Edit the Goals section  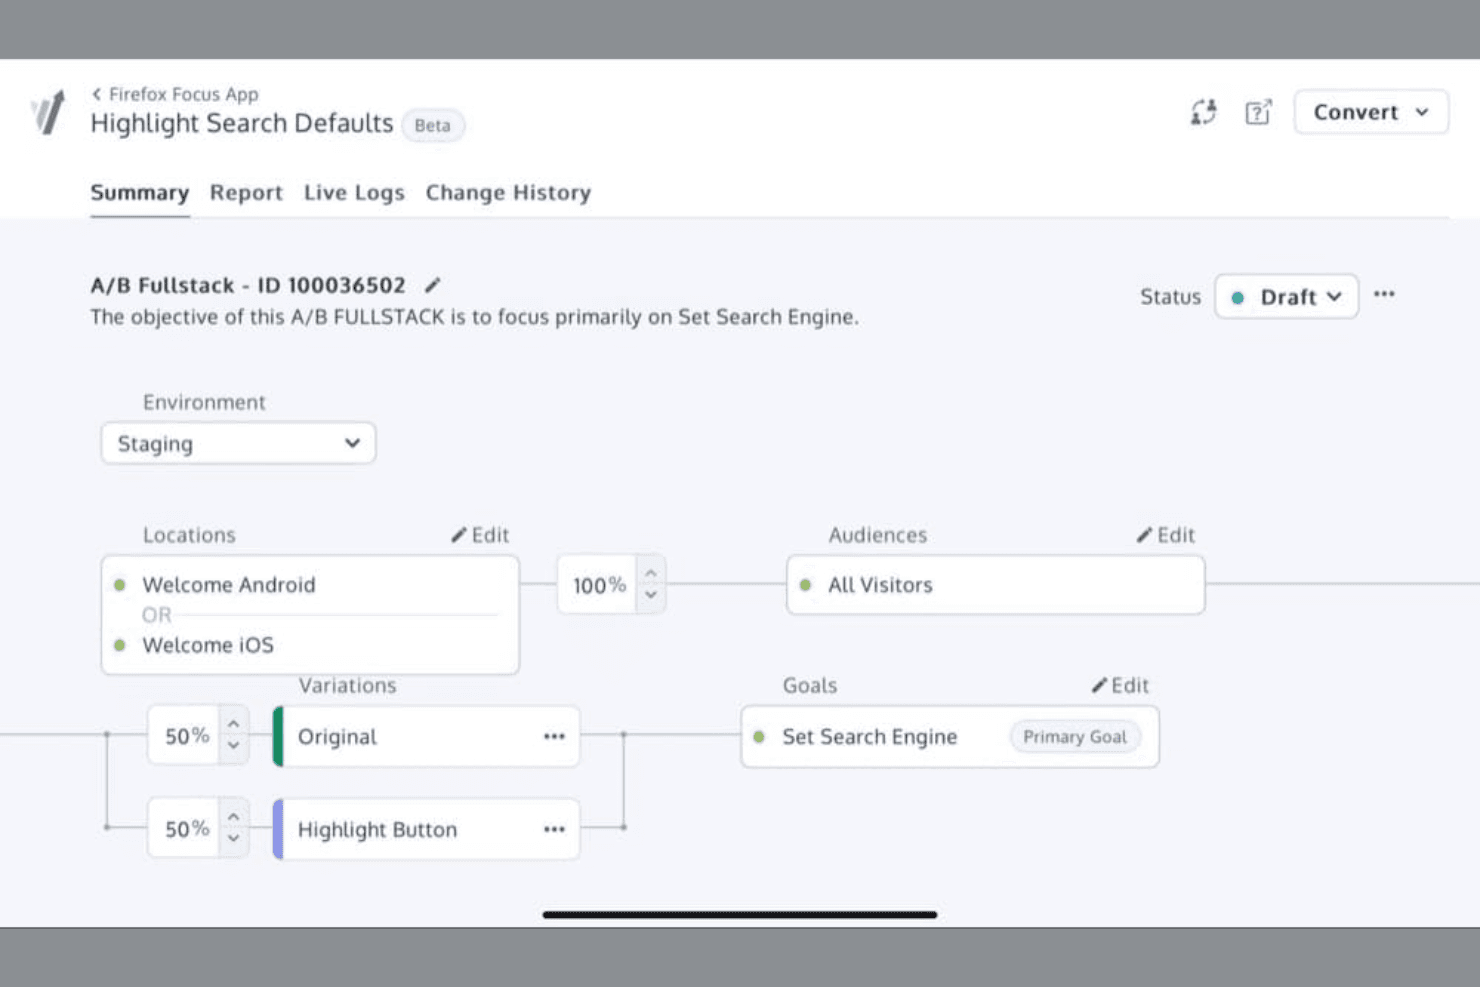coord(1120,685)
